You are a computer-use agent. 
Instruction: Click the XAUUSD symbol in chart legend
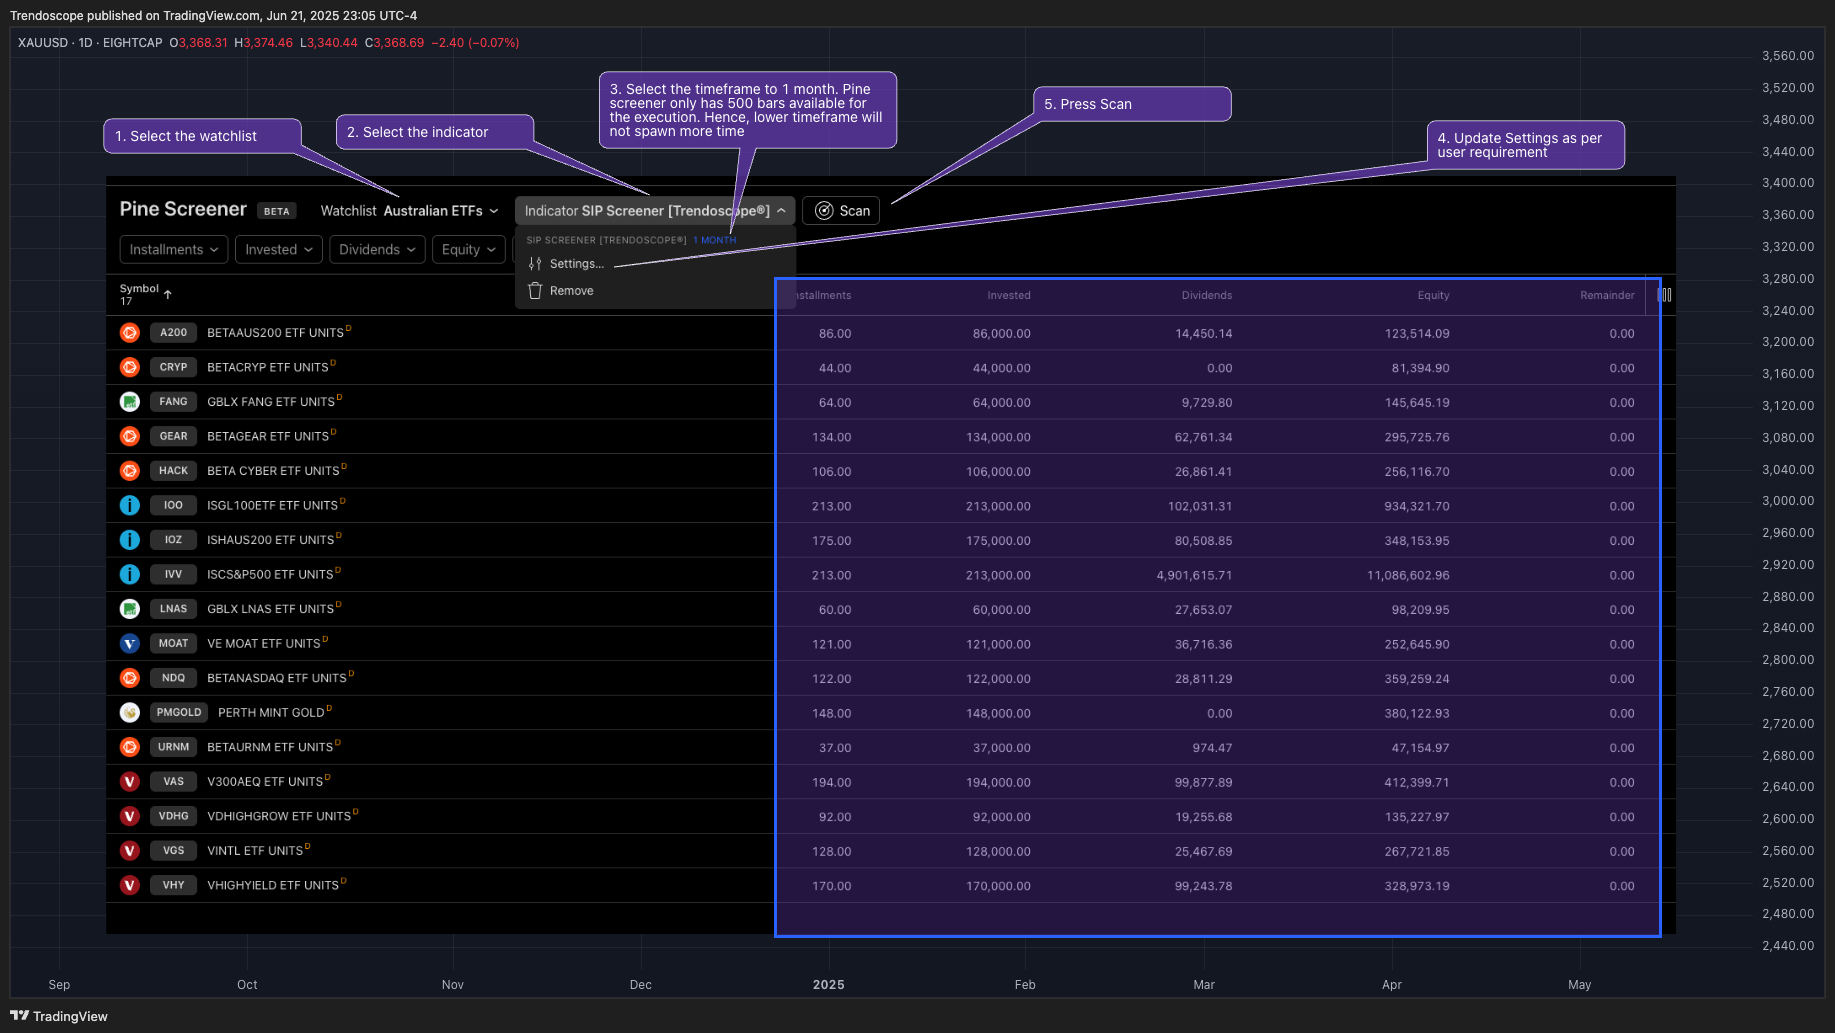point(43,43)
